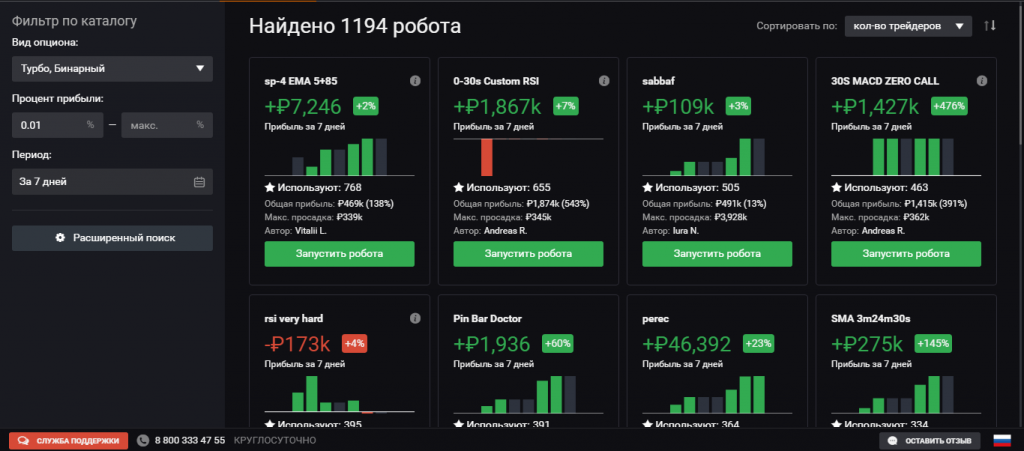Image resolution: width=1024 pixels, height=451 pixels.
Task: Click +145% badge on SMA 3m24m30s
Action: pos(933,343)
